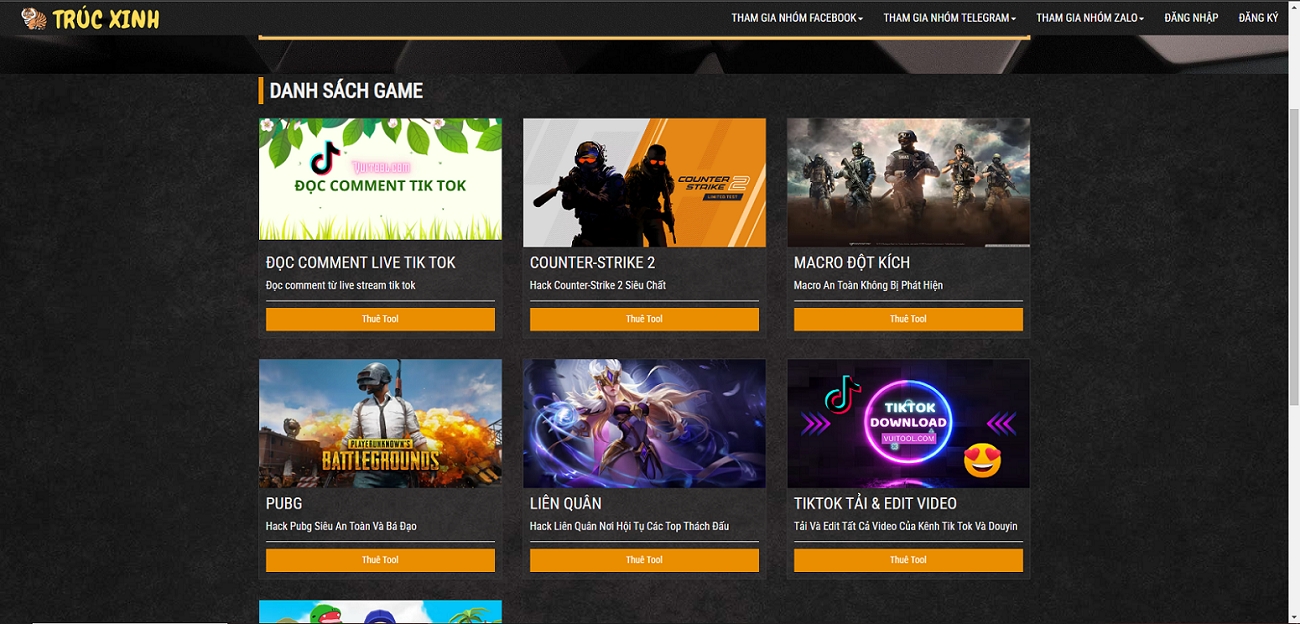The height and width of the screenshot is (624, 1300).
Task: Click the DANH SÁCH GAME section heading
Action: point(346,91)
